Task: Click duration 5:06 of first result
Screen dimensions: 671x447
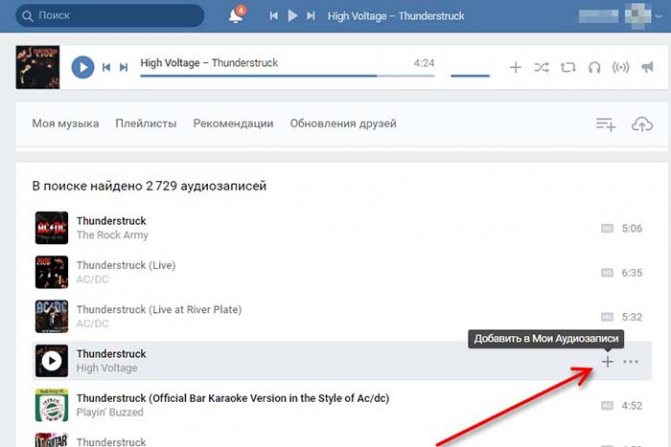Action: 632,228
